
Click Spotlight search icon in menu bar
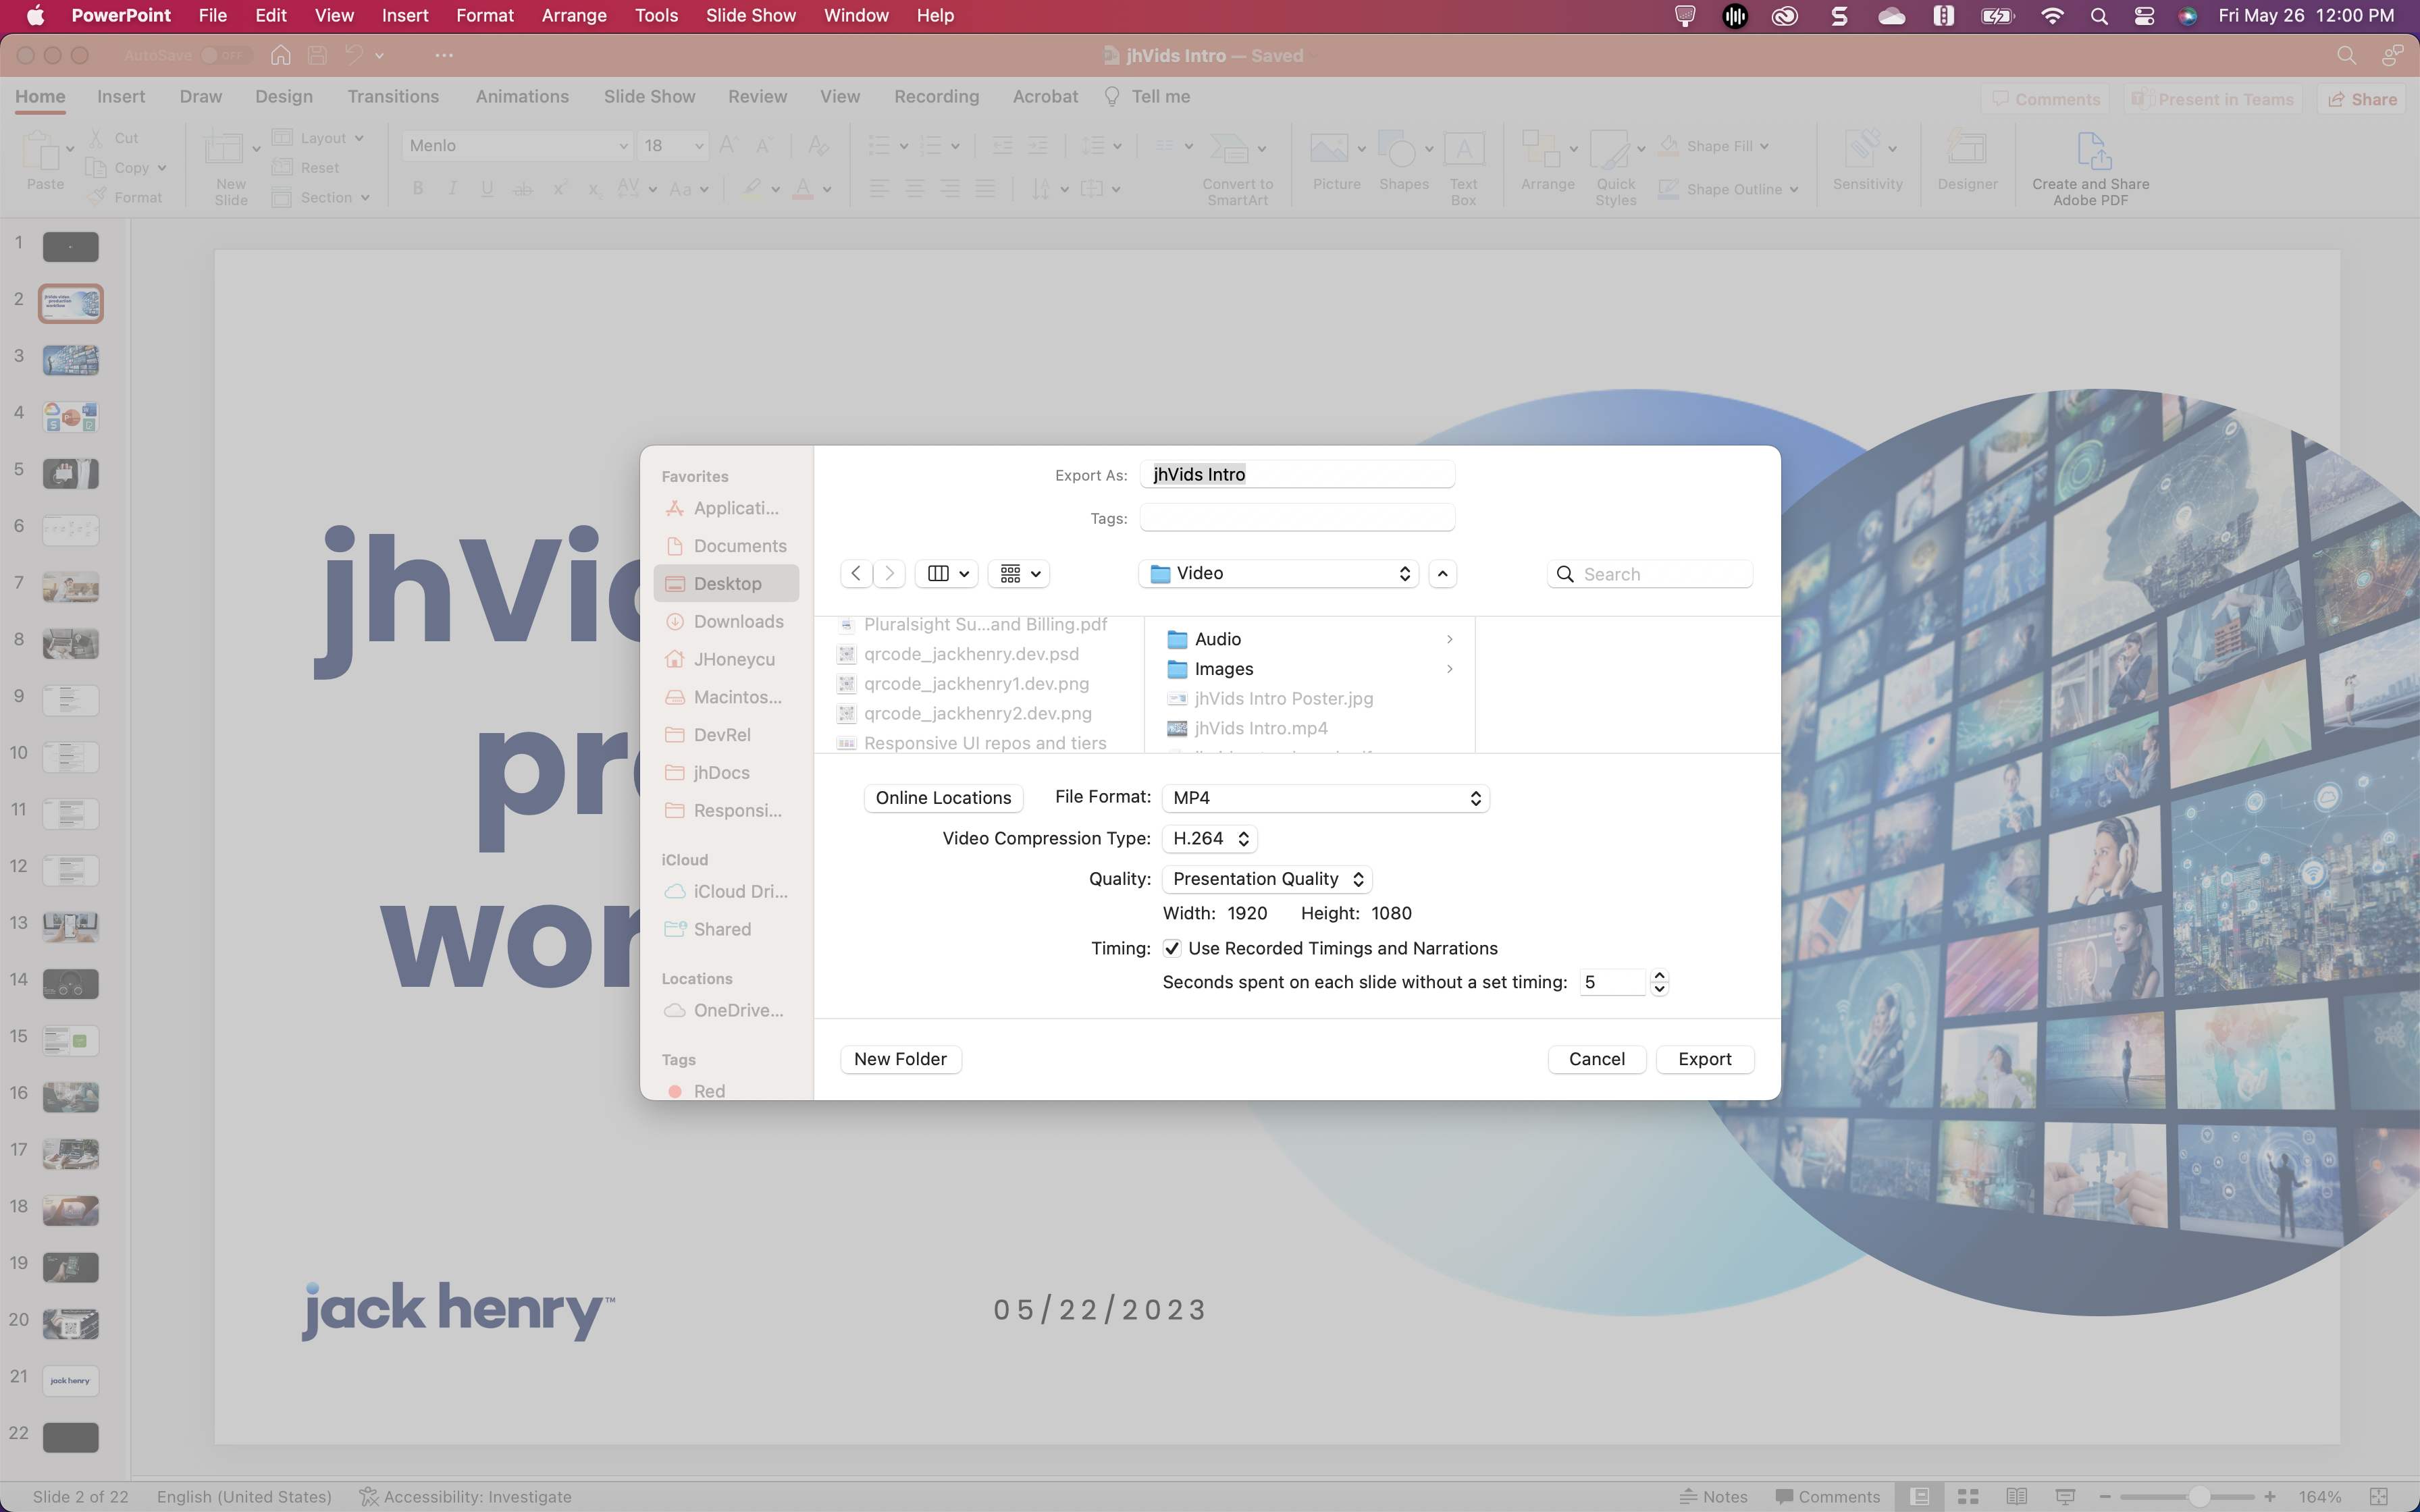click(2099, 16)
